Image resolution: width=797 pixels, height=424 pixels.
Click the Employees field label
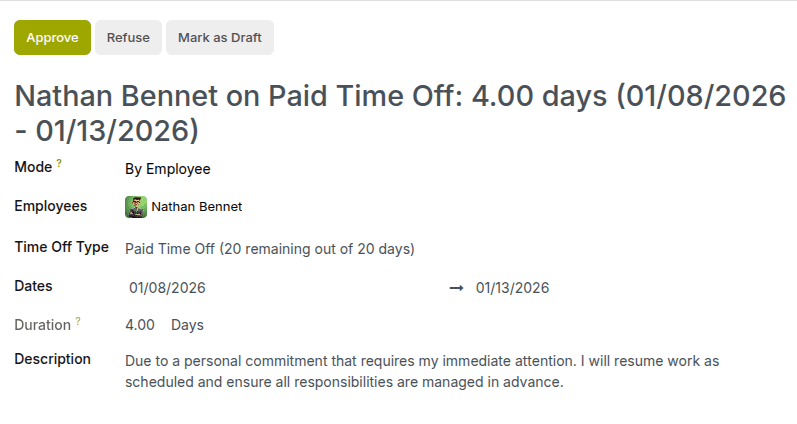[x=50, y=206]
